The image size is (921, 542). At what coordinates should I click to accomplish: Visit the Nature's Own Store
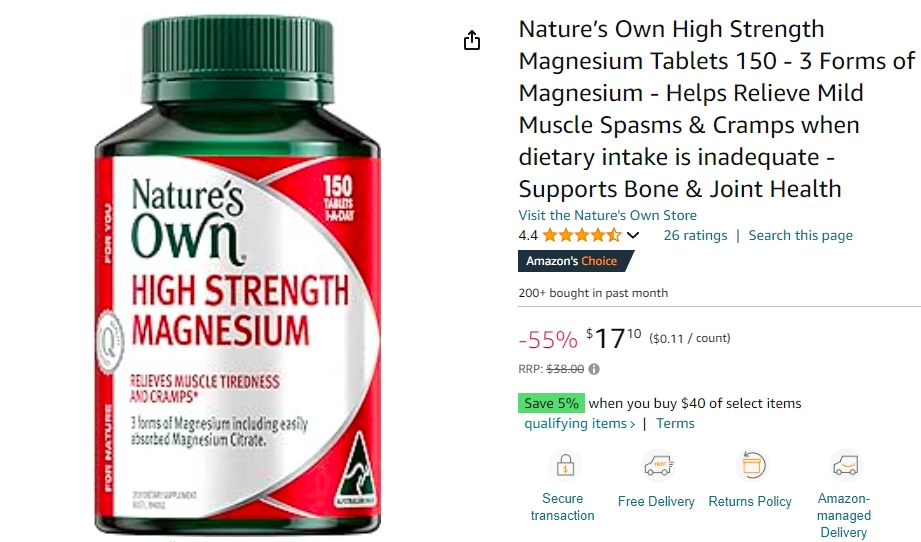click(607, 215)
